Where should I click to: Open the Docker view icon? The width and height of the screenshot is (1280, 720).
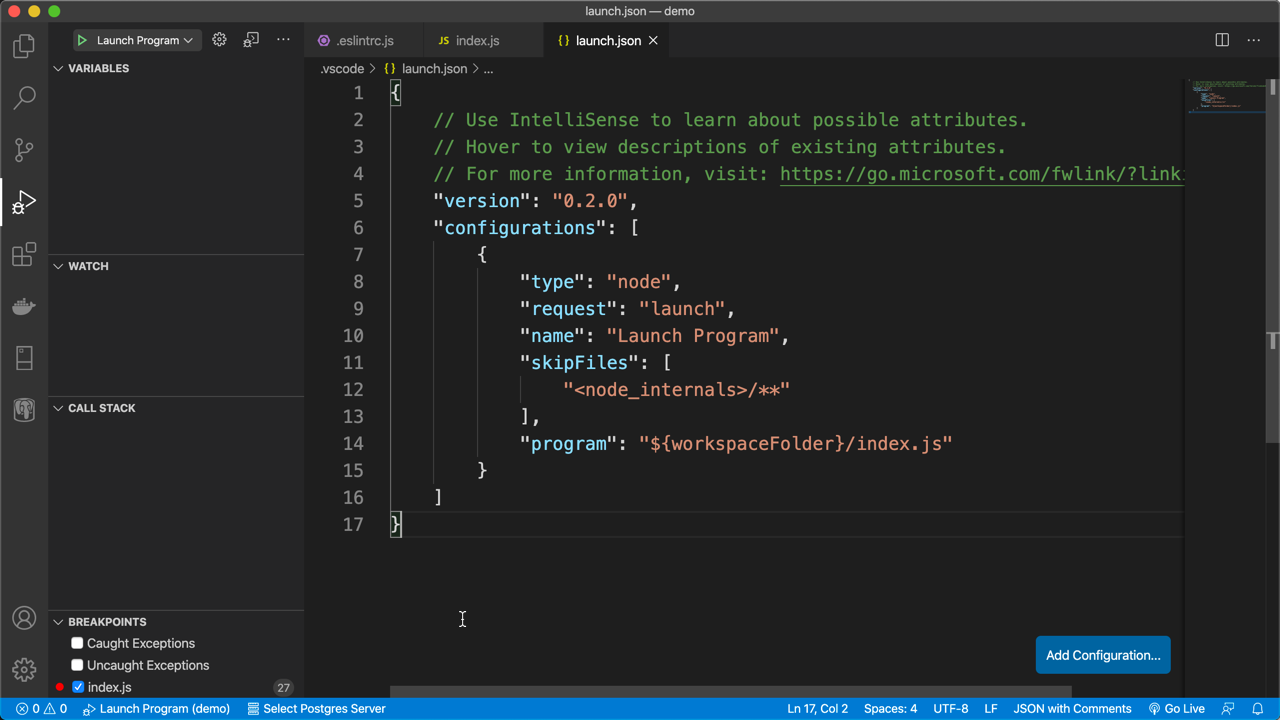24,306
